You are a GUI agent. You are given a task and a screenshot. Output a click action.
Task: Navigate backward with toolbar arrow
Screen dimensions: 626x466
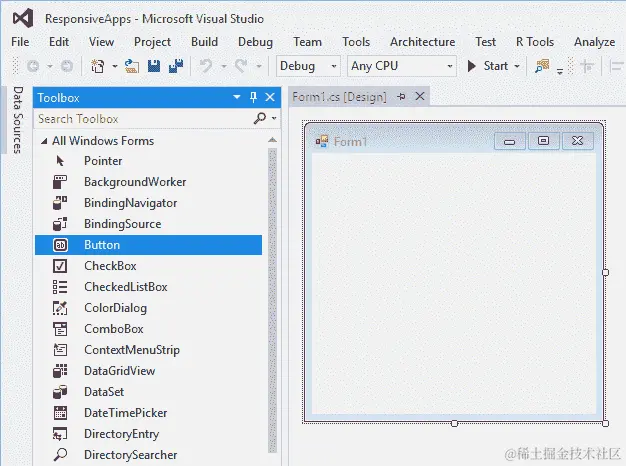point(33,66)
